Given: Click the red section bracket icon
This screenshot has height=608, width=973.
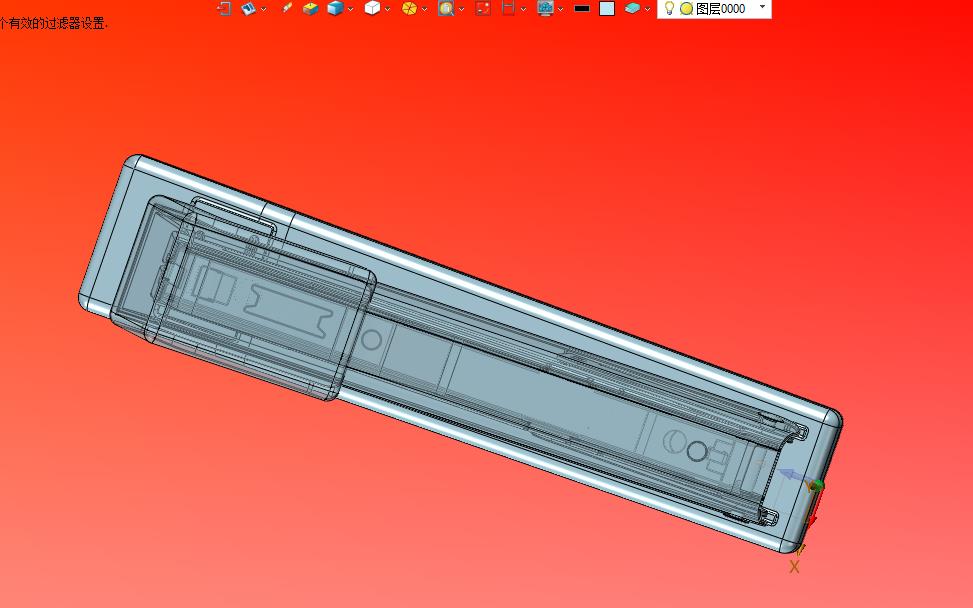Looking at the screenshot, I should (x=508, y=8).
